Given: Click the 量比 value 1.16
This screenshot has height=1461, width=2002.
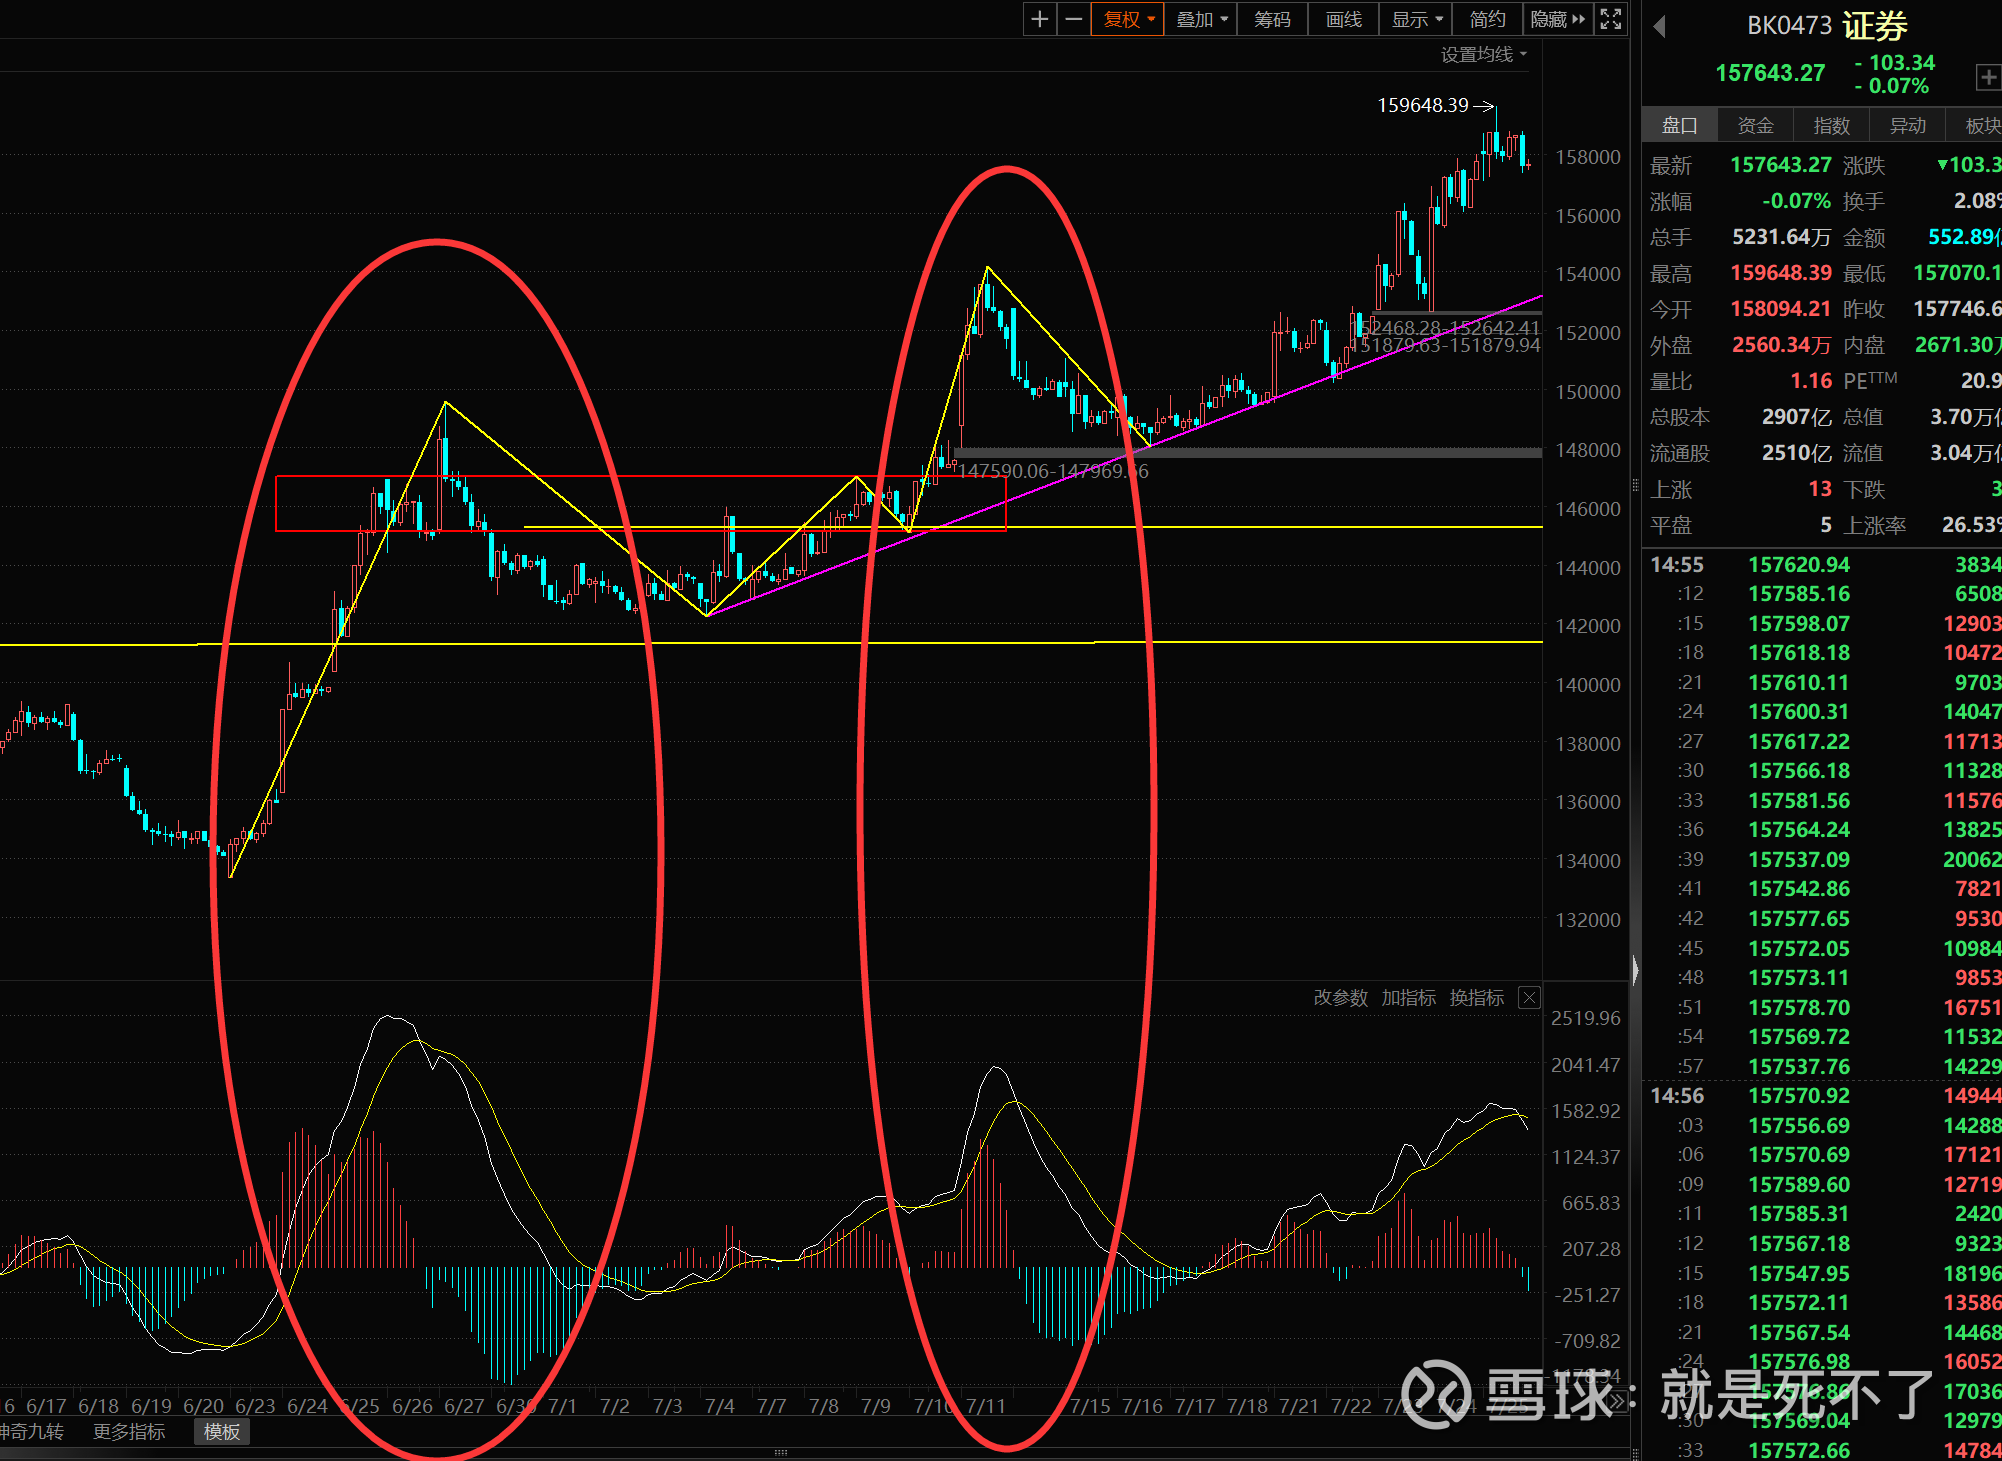Looking at the screenshot, I should (x=1811, y=381).
